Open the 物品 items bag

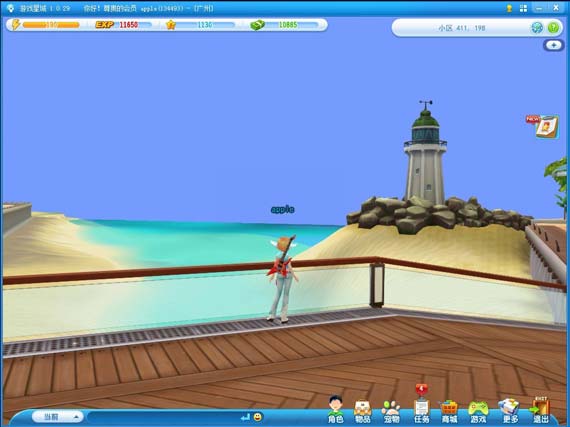click(362, 411)
